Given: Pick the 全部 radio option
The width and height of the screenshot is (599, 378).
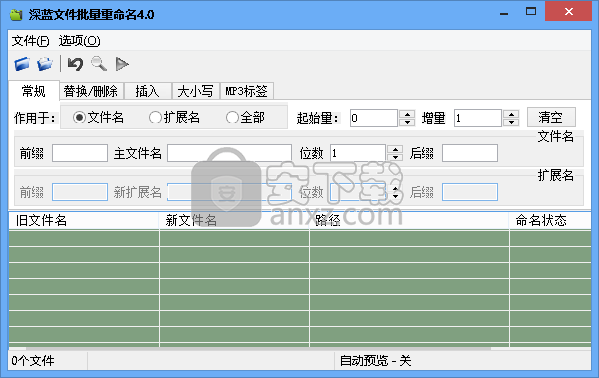Looking at the screenshot, I should pyautogui.click(x=246, y=117).
